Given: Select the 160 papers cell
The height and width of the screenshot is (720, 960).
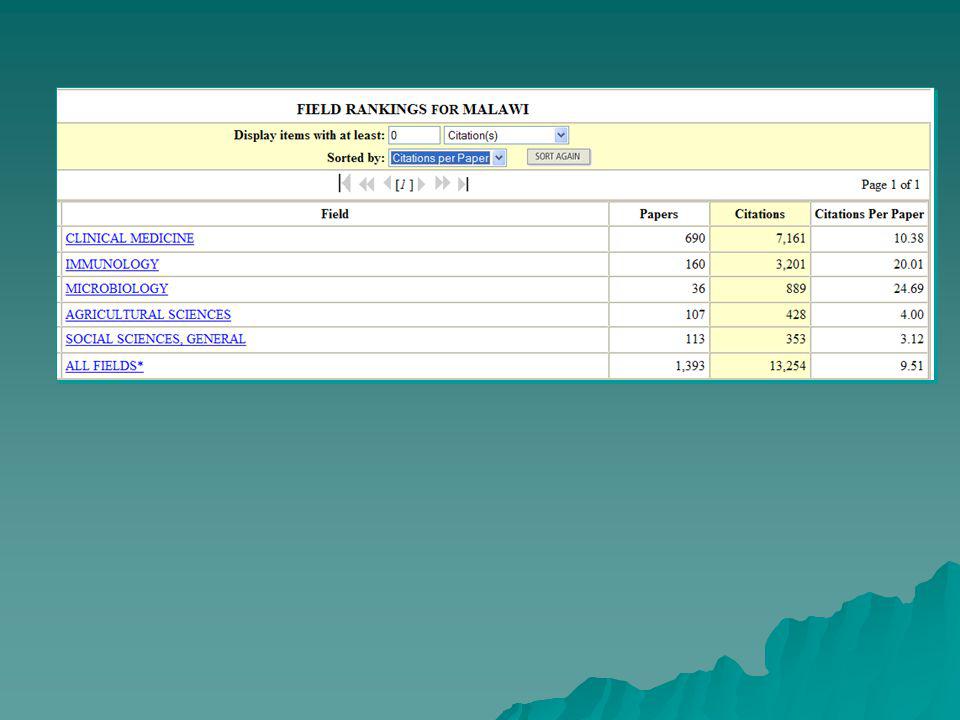Looking at the screenshot, I should pos(659,264).
